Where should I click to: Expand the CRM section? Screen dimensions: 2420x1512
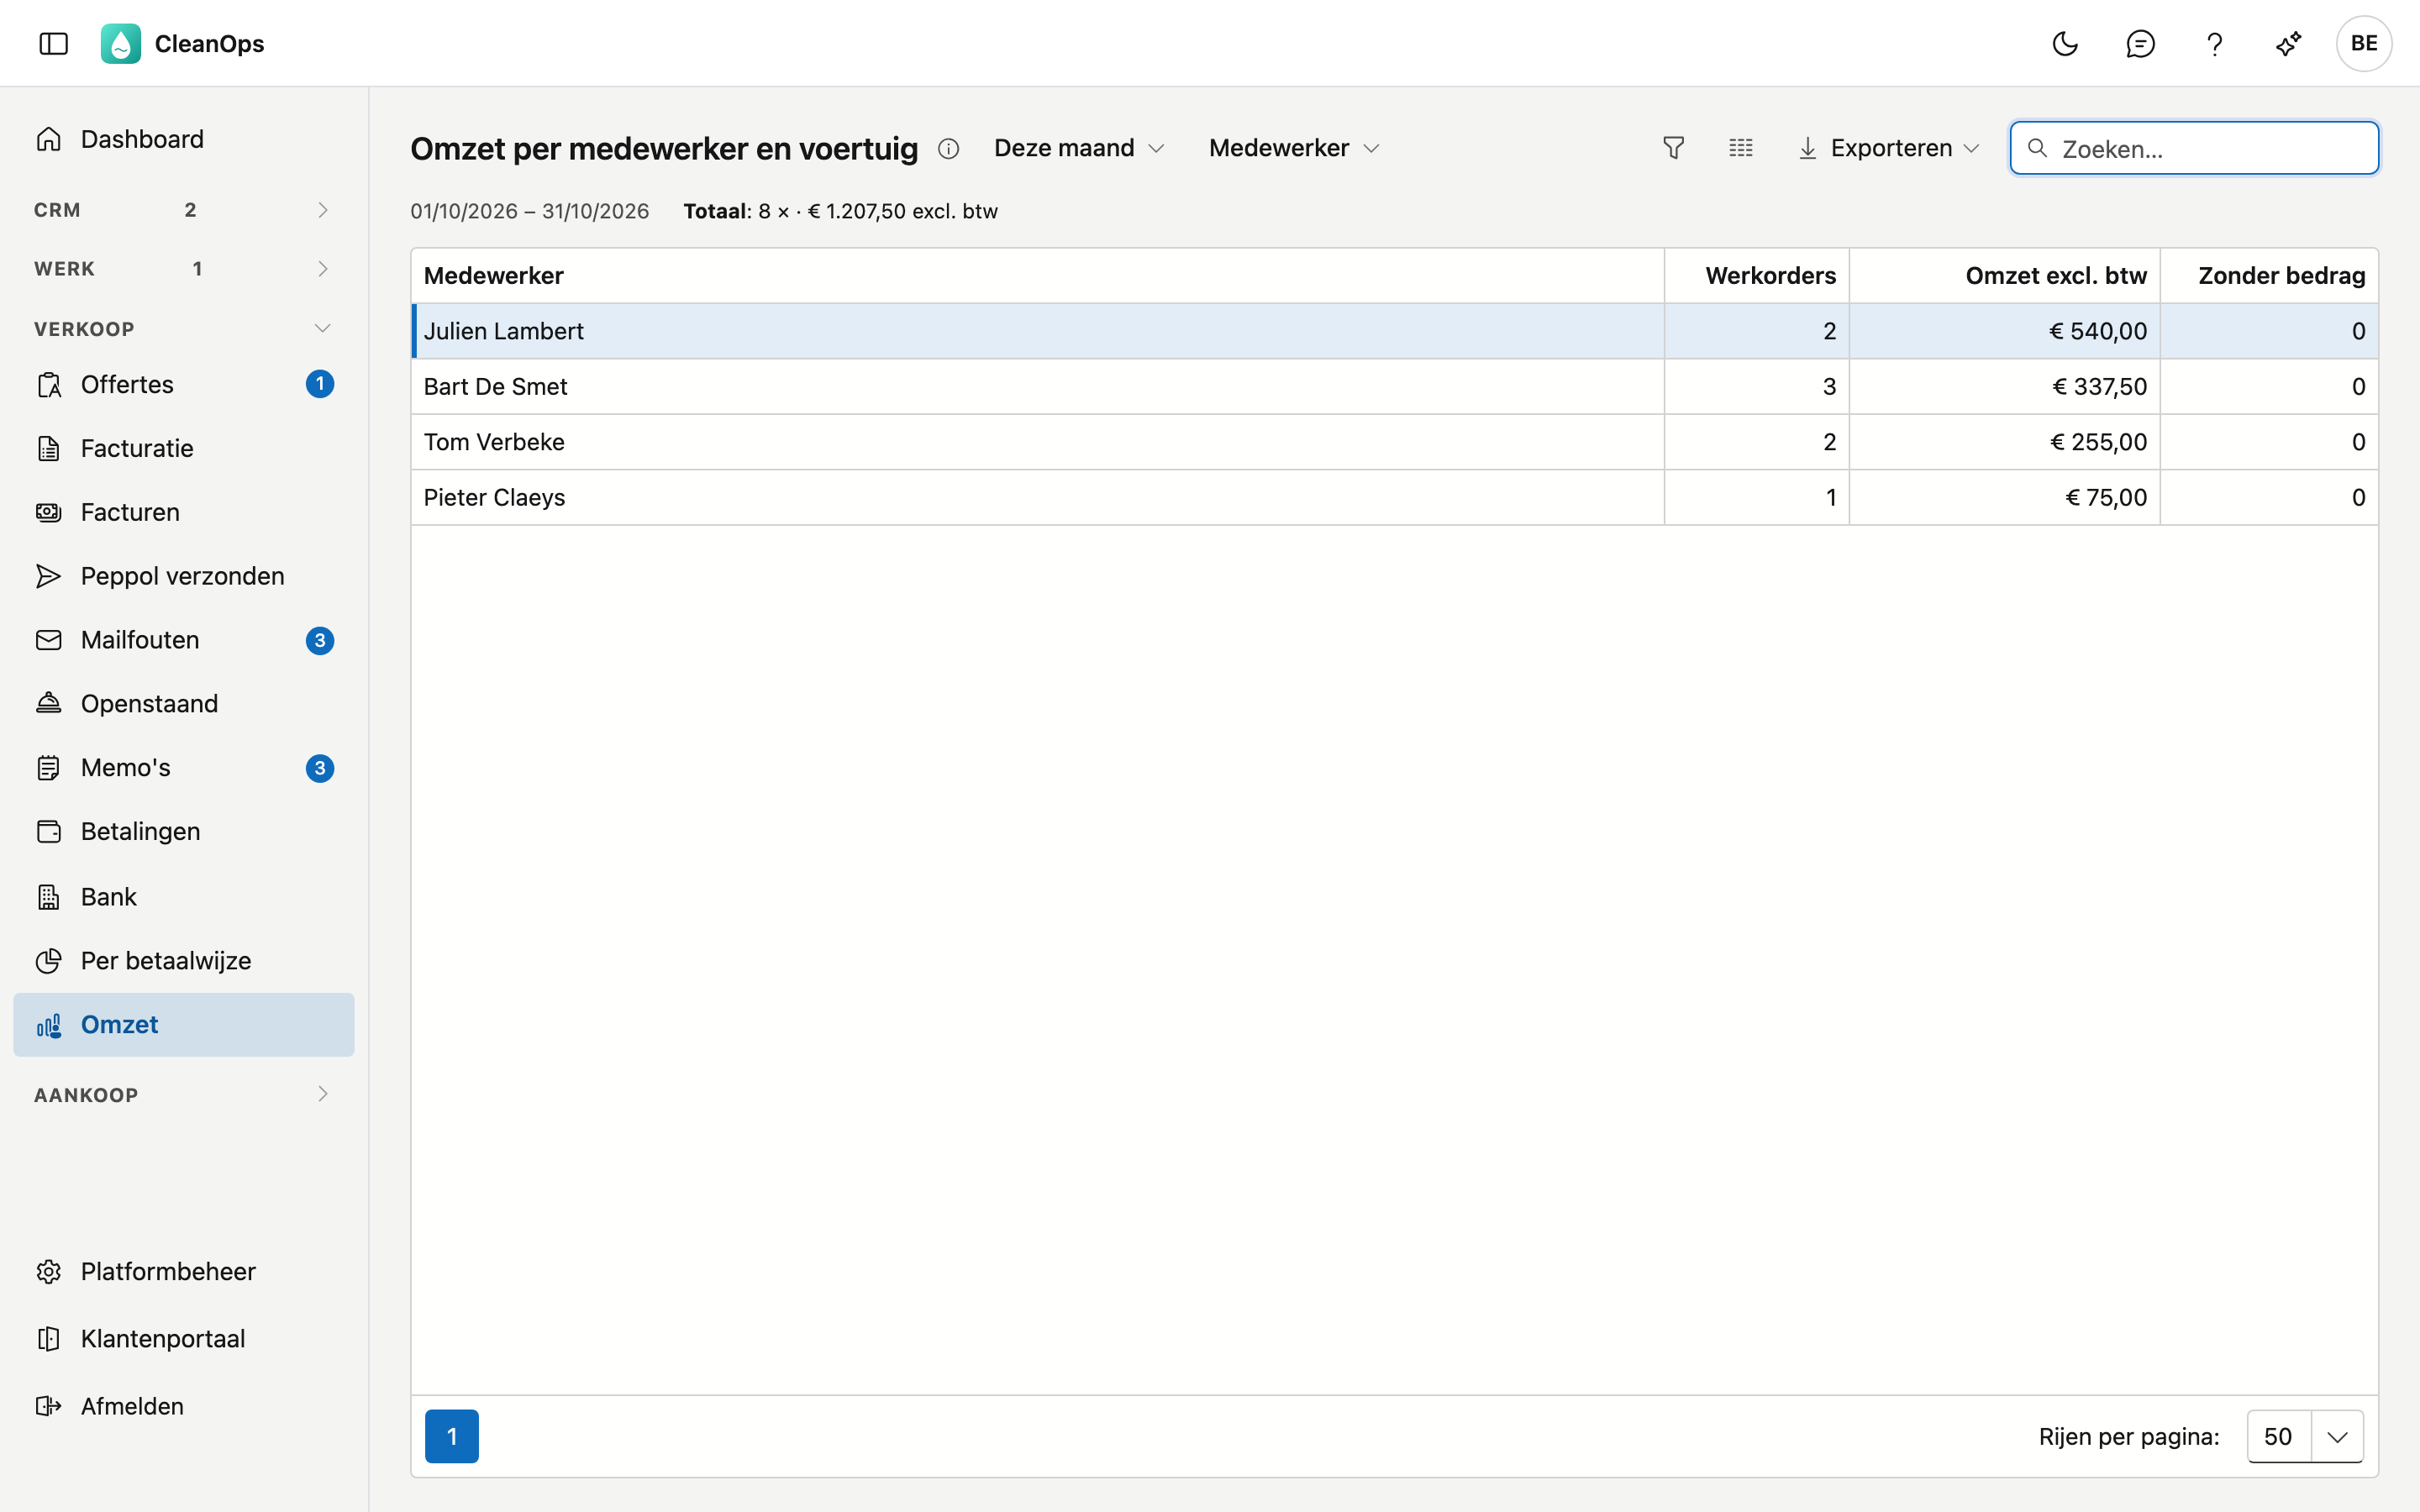[184, 210]
